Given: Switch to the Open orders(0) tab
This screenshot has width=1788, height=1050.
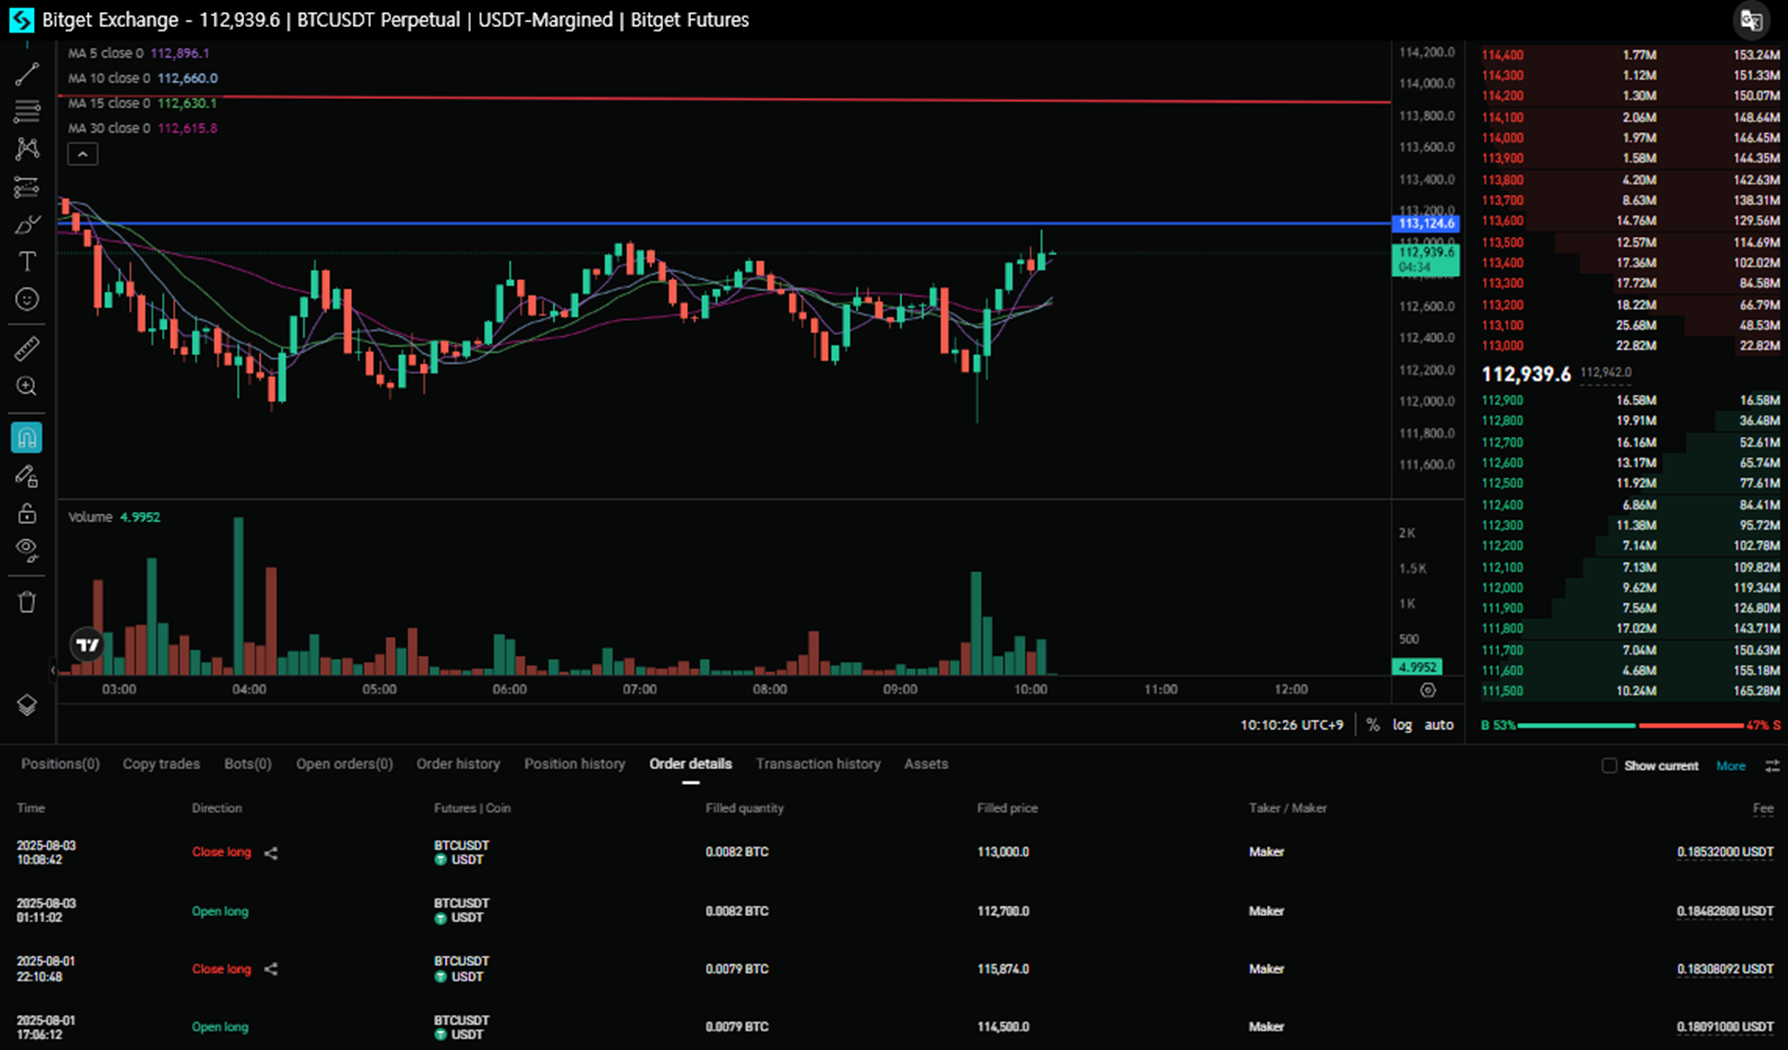Looking at the screenshot, I should [x=344, y=764].
